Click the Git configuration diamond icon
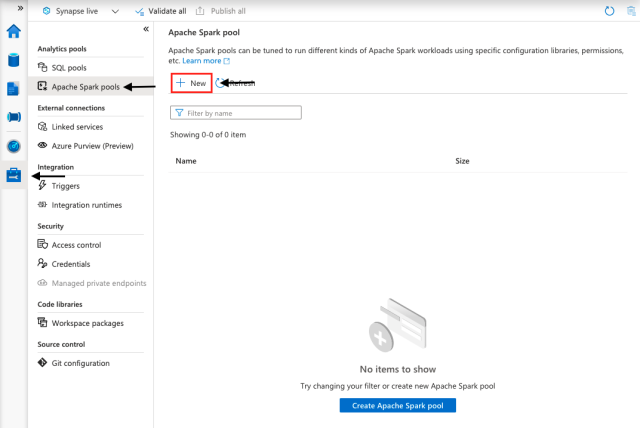This screenshot has width=640, height=428. (42, 362)
